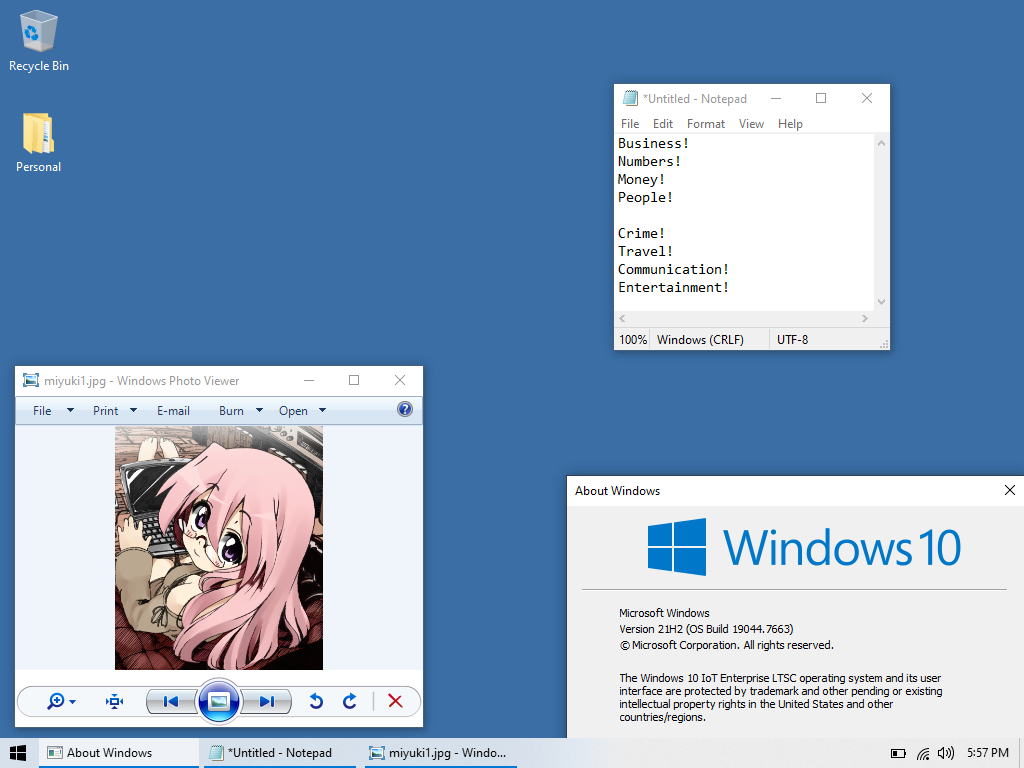1024x768 pixels.
Task: Click the Photo Viewer title bar icon
Action: click(31, 380)
